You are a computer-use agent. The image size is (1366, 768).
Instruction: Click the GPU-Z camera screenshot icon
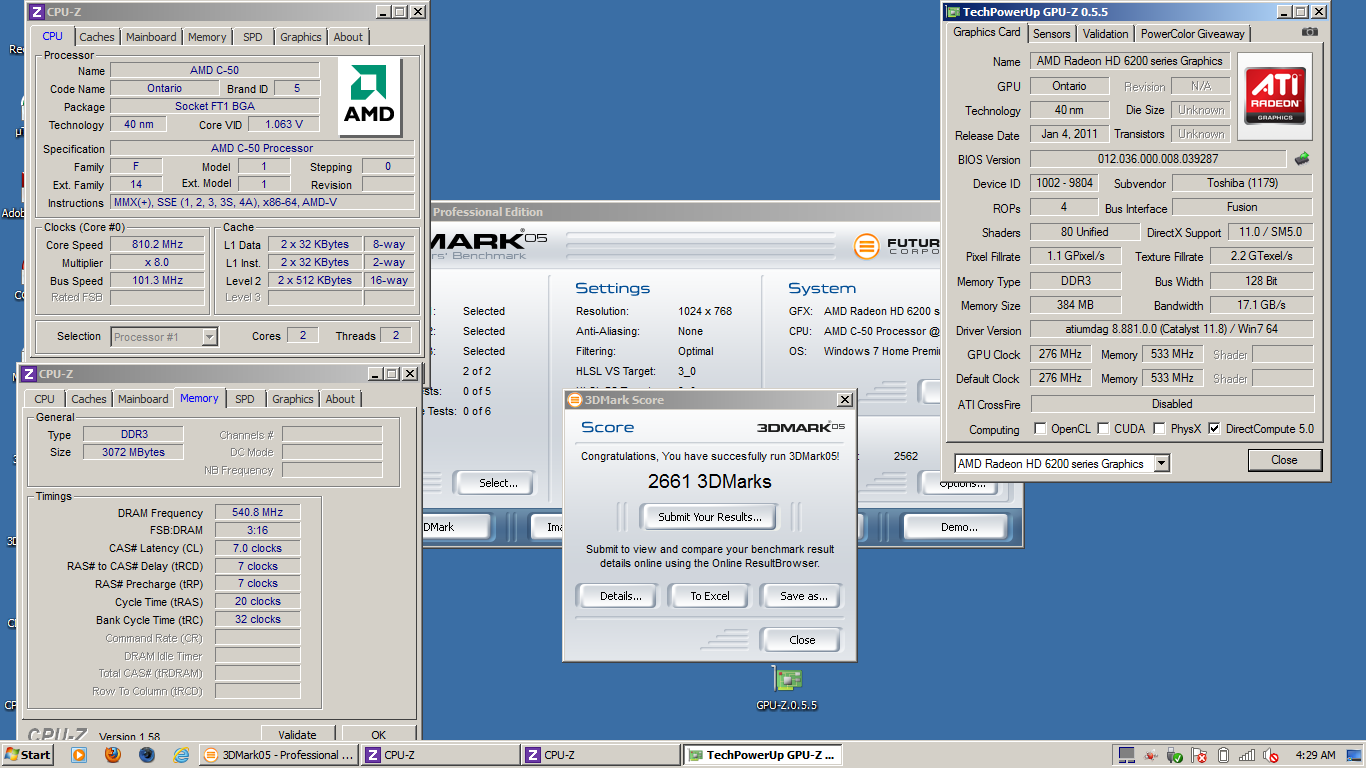pyautogui.click(x=1309, y=32)
